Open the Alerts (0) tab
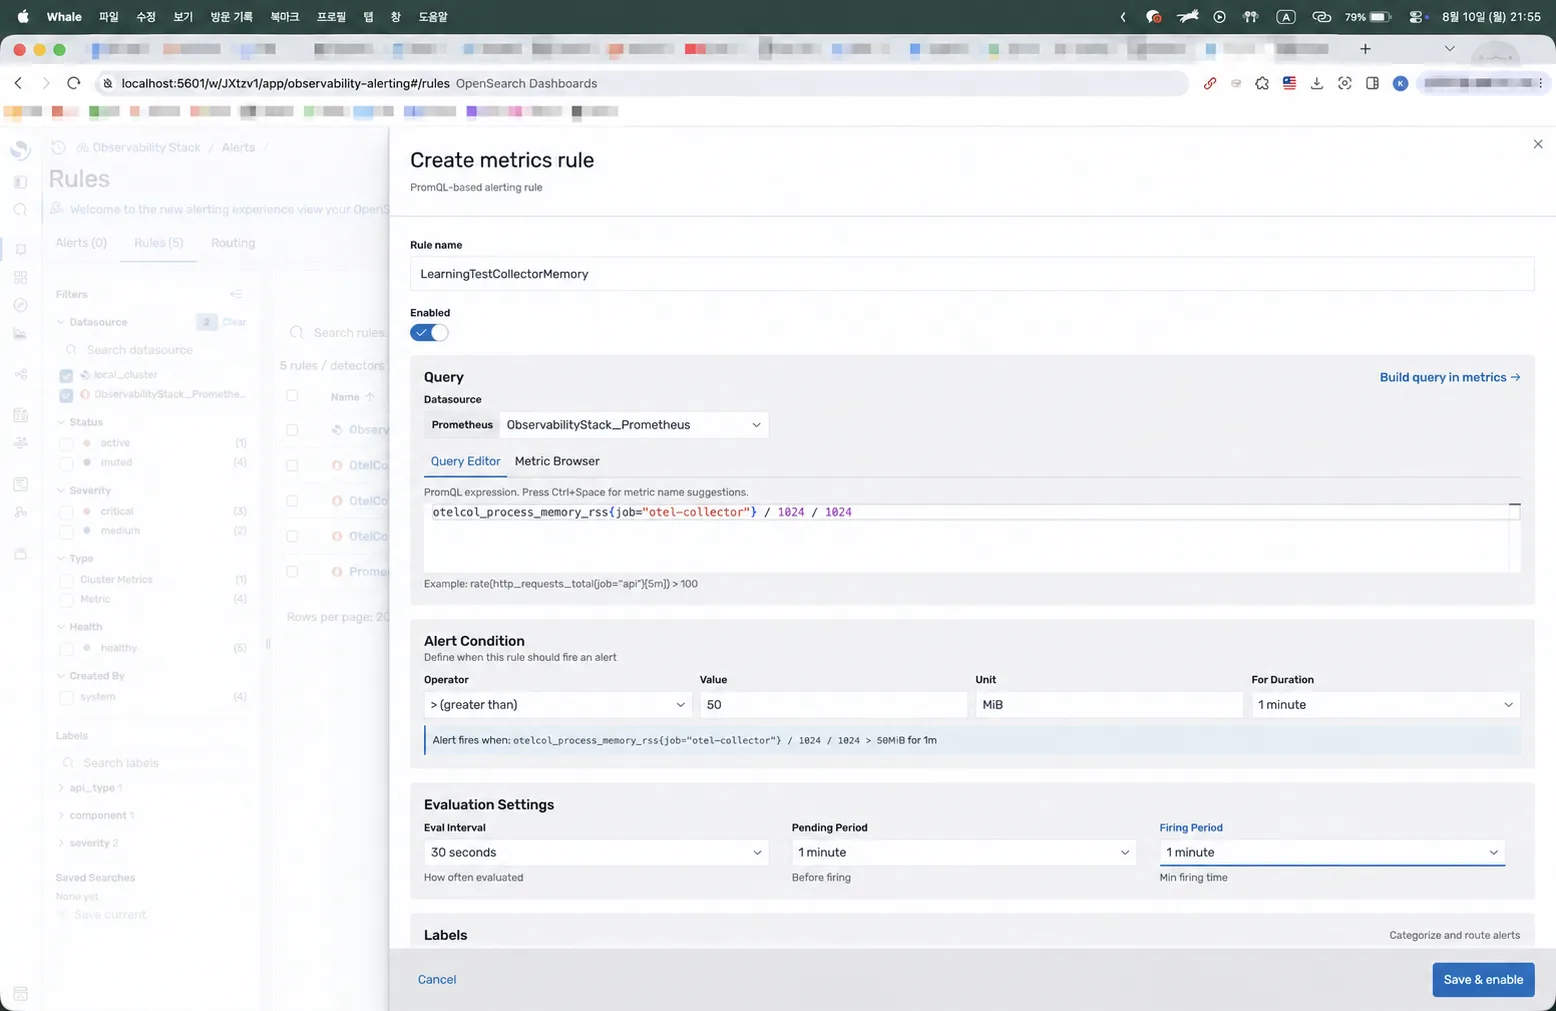The height and width of the screenshot is (1011, 1556). (81, 243)
